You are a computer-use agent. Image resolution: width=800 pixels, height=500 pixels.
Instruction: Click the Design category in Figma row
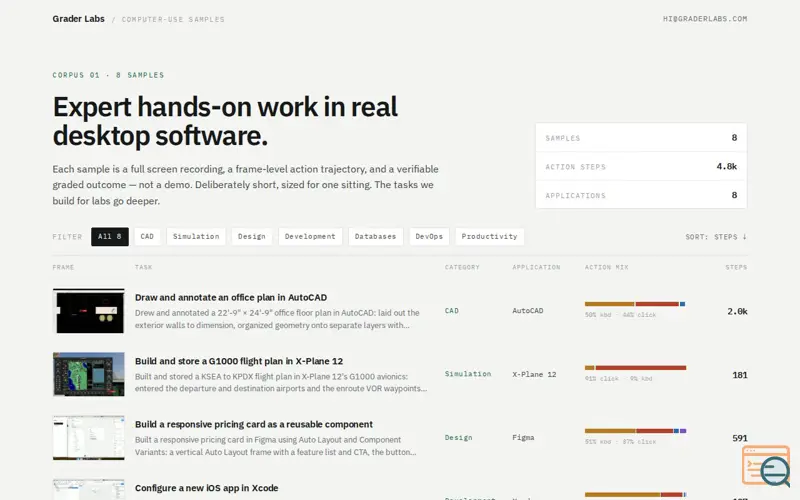458,438
